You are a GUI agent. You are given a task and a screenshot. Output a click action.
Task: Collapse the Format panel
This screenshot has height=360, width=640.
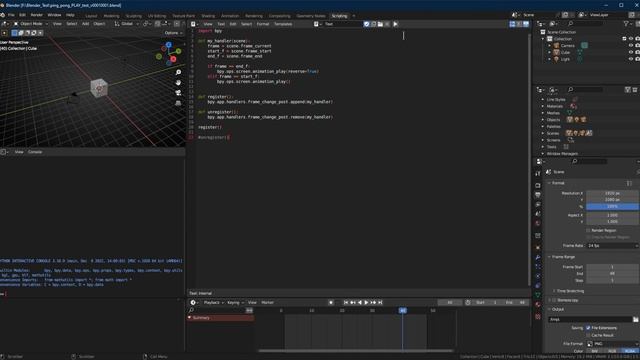(x=558, y=183)
